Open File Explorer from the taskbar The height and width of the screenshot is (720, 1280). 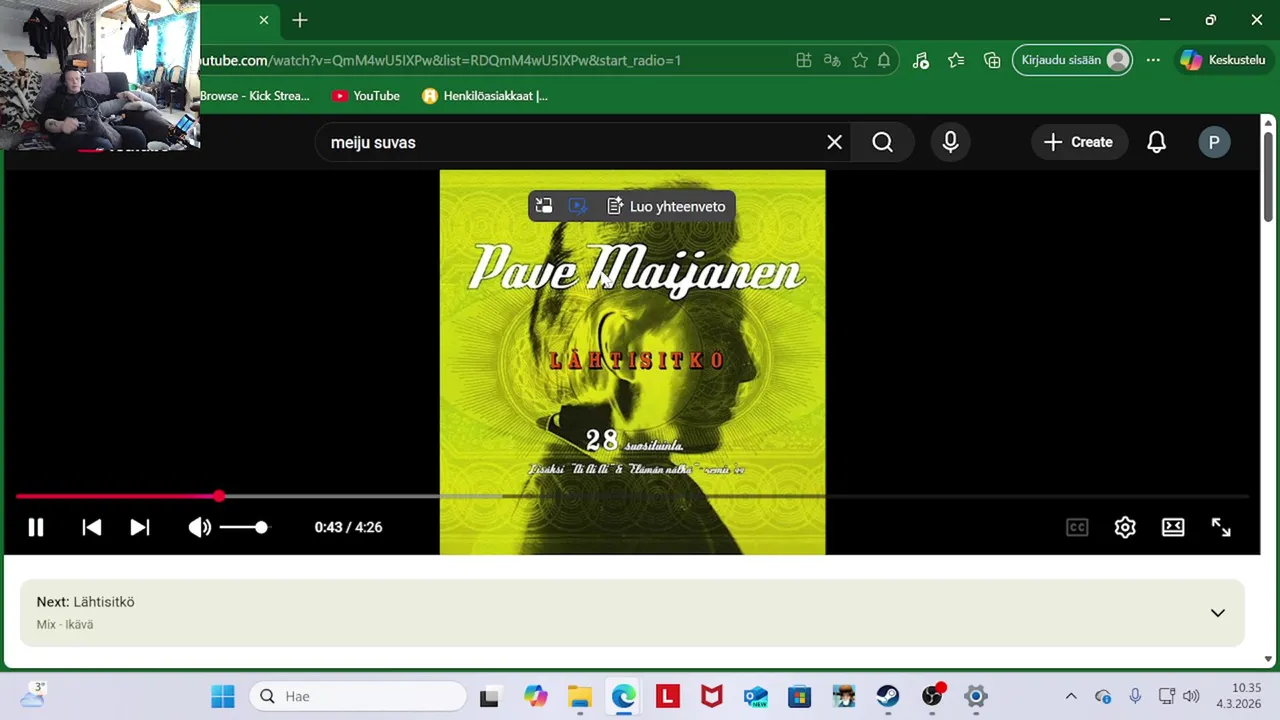click(580, 696)
